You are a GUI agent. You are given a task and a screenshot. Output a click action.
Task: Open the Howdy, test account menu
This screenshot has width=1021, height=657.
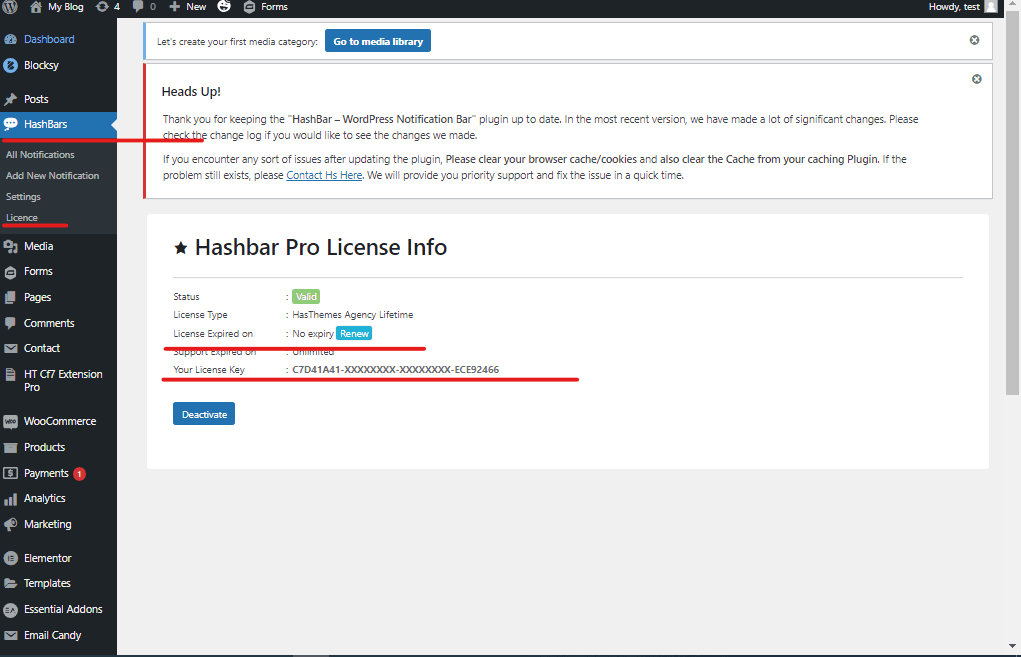tap(962, 7)
